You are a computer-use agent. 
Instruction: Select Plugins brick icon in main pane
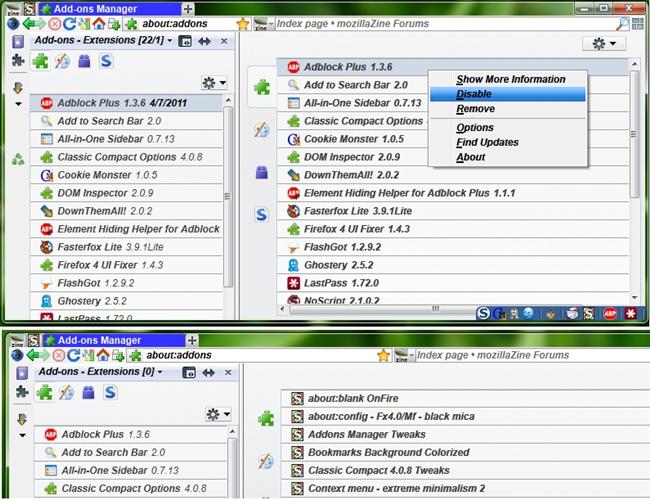262,172
